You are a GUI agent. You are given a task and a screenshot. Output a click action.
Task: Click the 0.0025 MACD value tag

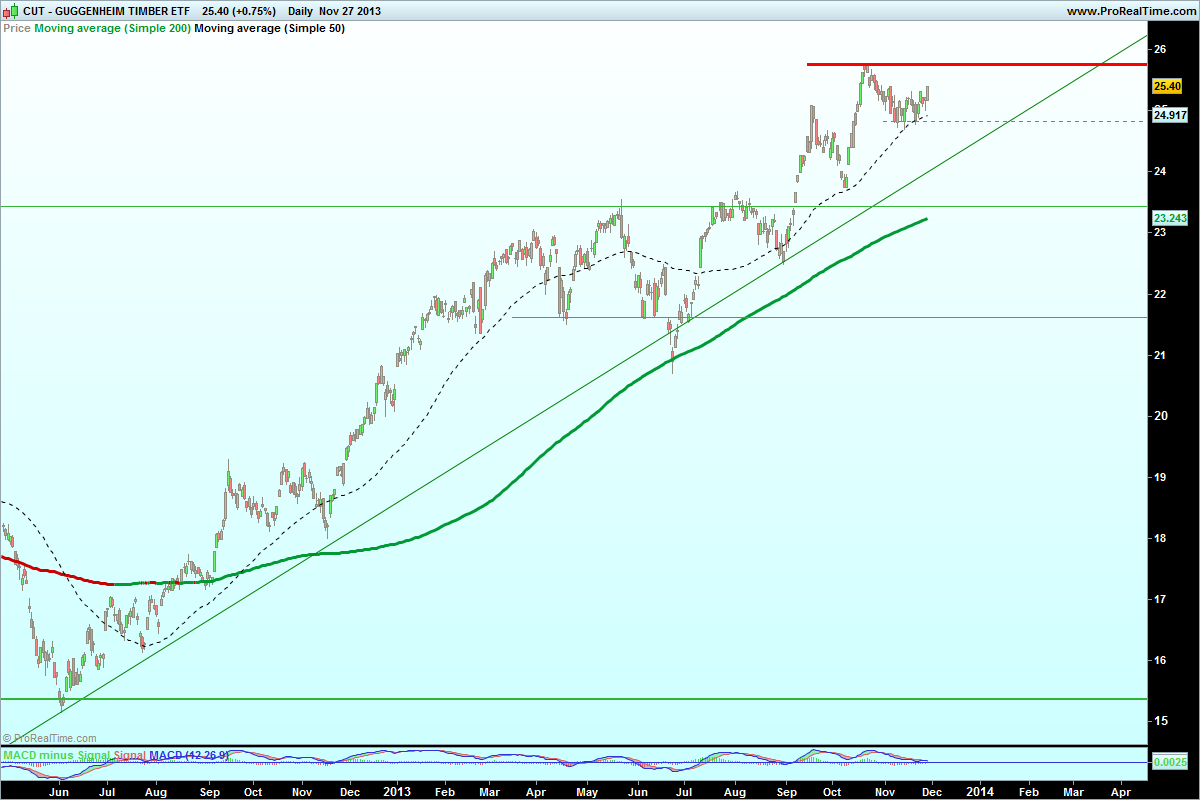[1169, 763]
